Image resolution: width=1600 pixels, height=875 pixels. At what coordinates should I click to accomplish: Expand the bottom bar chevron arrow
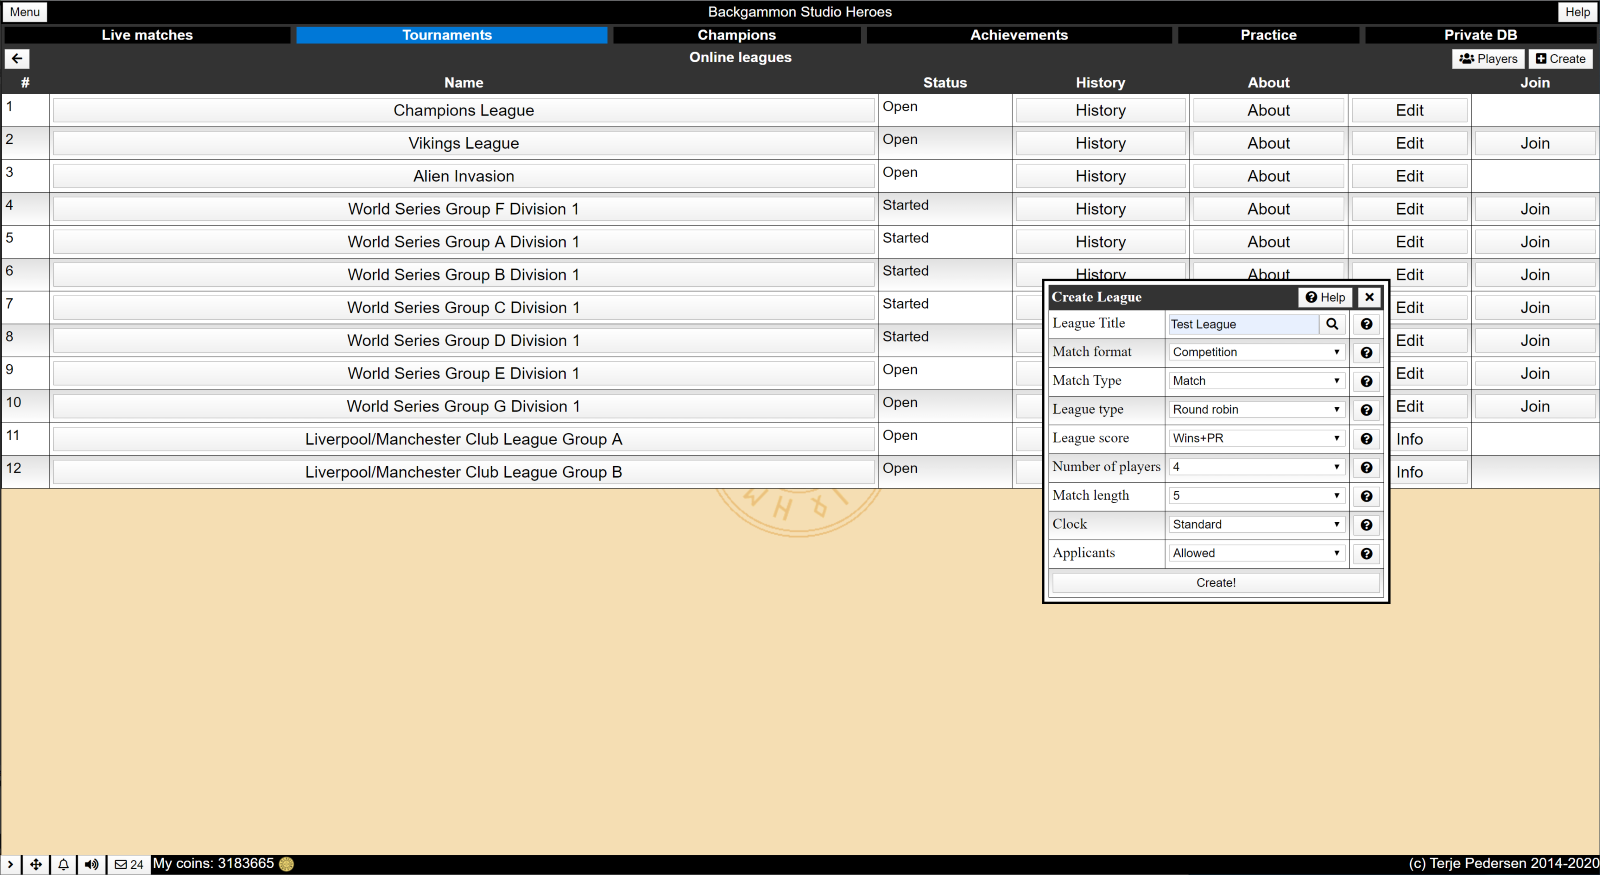11,865
